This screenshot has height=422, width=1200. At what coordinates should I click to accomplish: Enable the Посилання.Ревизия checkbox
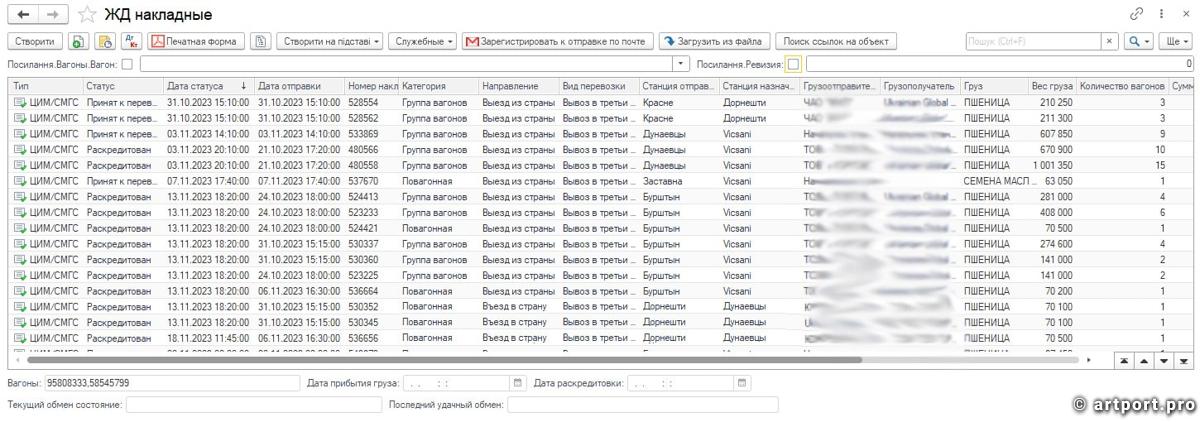coord(793,64)
